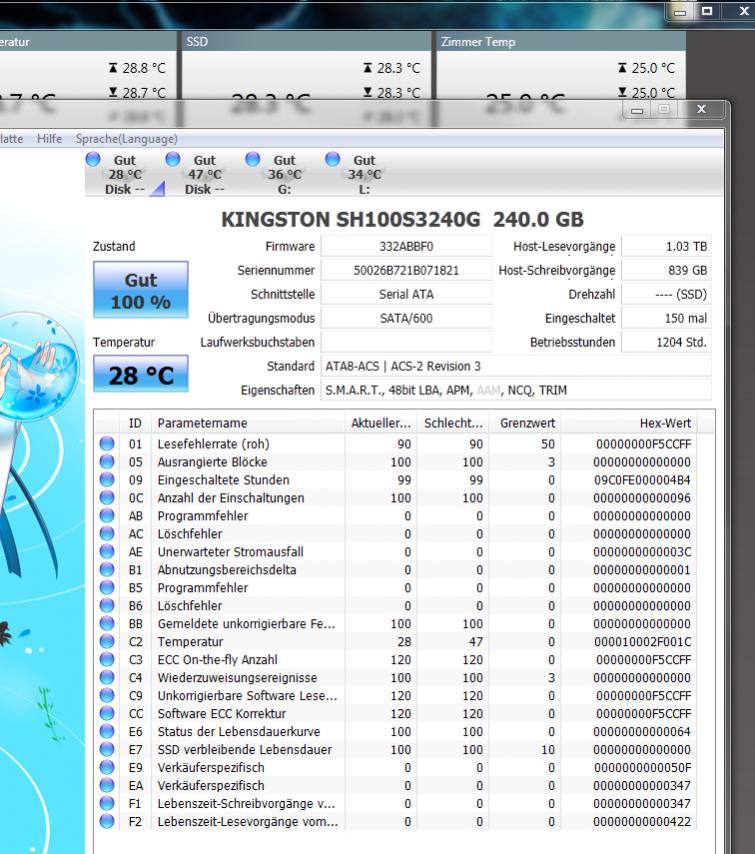Click the status icon for Ausrangierte Blöcke
Screen dimensions: 755x854
[x=107, y=461]
